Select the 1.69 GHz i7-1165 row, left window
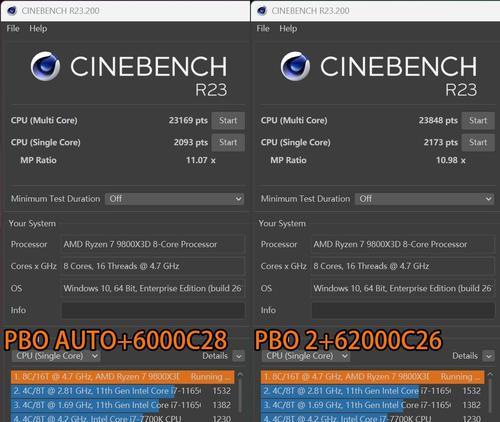The height and width of the screenshot is (422, 500). coord(123,405)
